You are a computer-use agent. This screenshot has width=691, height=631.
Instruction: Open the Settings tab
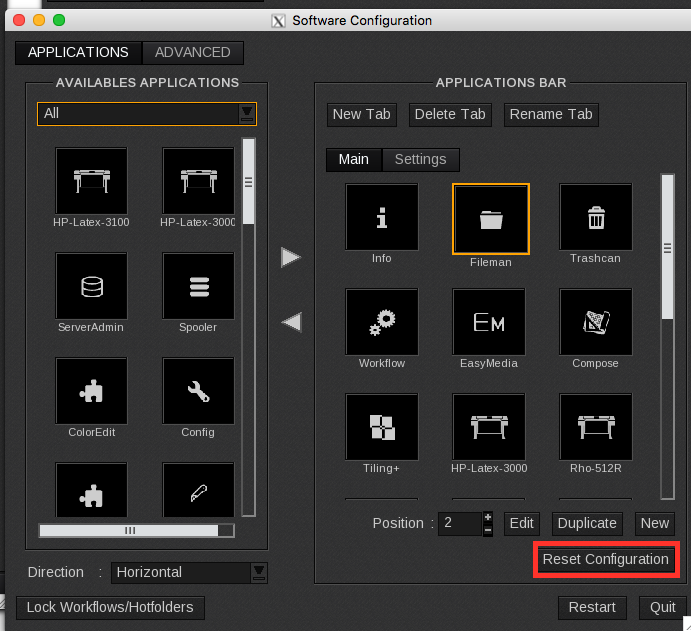coord(420,159)
